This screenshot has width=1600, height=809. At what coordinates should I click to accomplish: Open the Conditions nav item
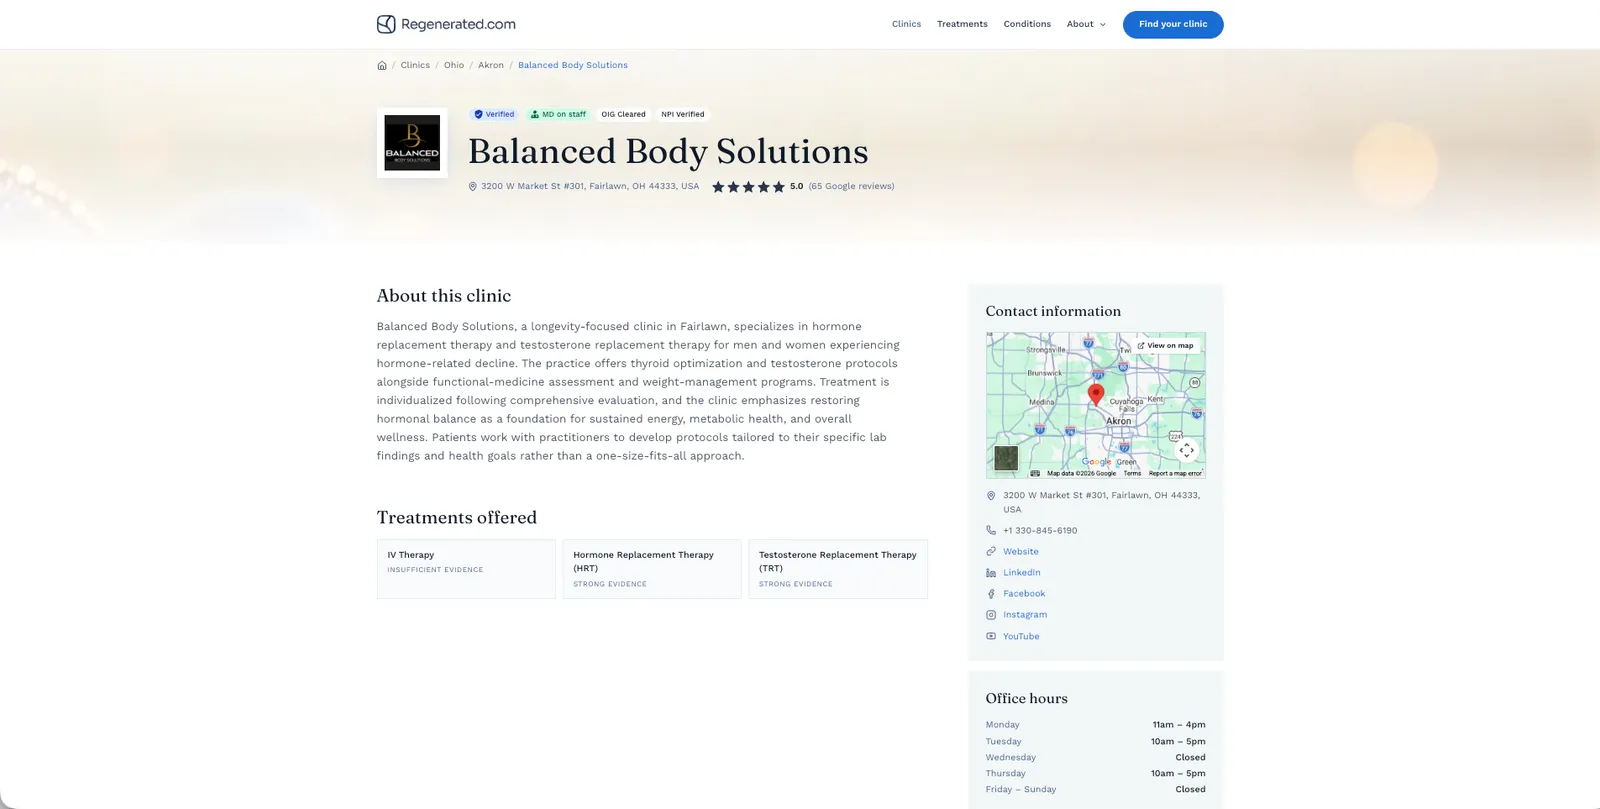click(x=1027, y=24)
